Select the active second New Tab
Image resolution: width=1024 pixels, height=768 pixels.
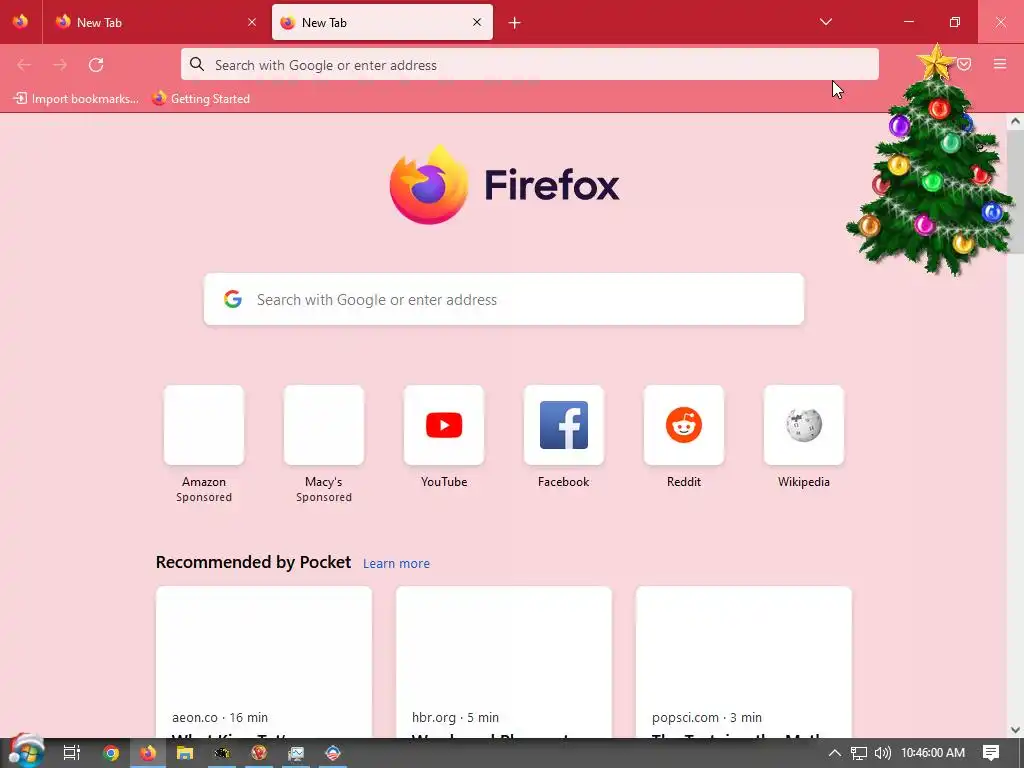(382, 22)
